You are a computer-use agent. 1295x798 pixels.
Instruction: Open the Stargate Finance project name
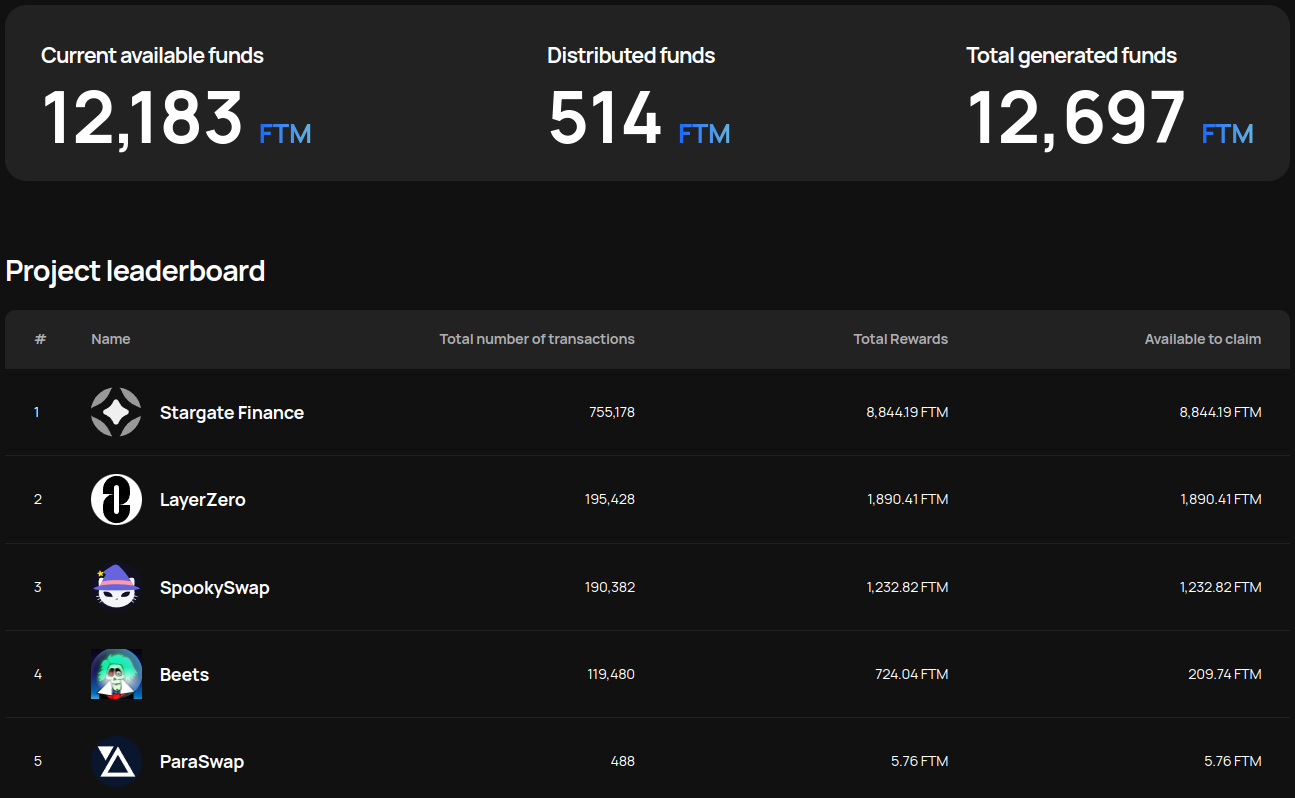click(x=232, y=412)
